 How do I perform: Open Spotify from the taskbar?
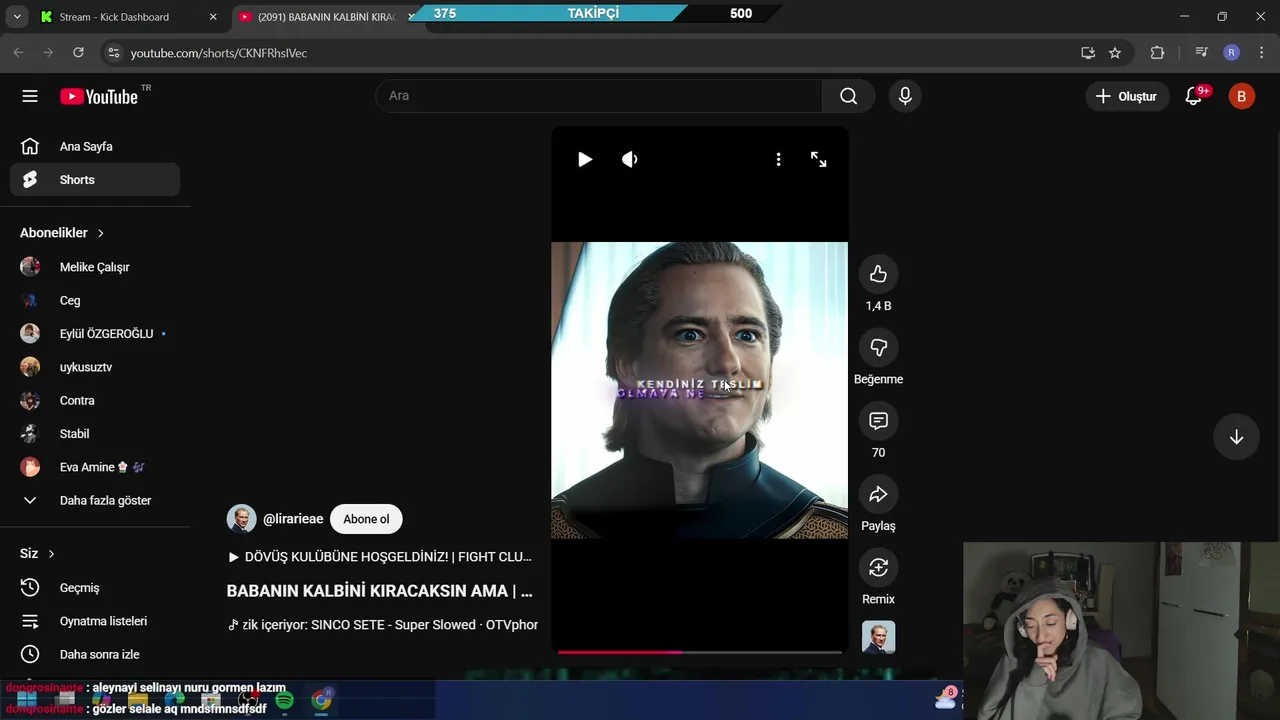(x=284, y=700)
